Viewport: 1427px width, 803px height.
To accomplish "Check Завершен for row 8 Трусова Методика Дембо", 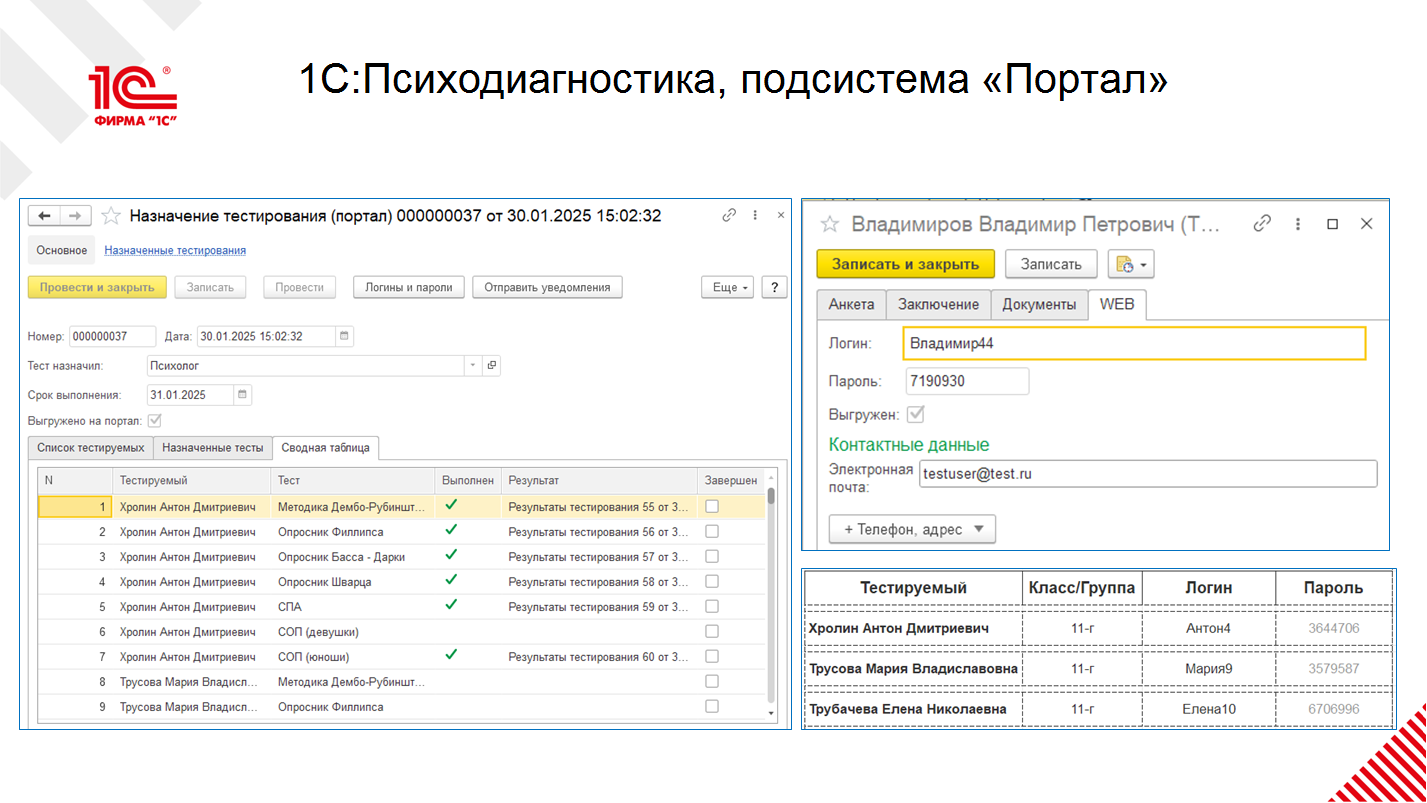I will [712, 681].
